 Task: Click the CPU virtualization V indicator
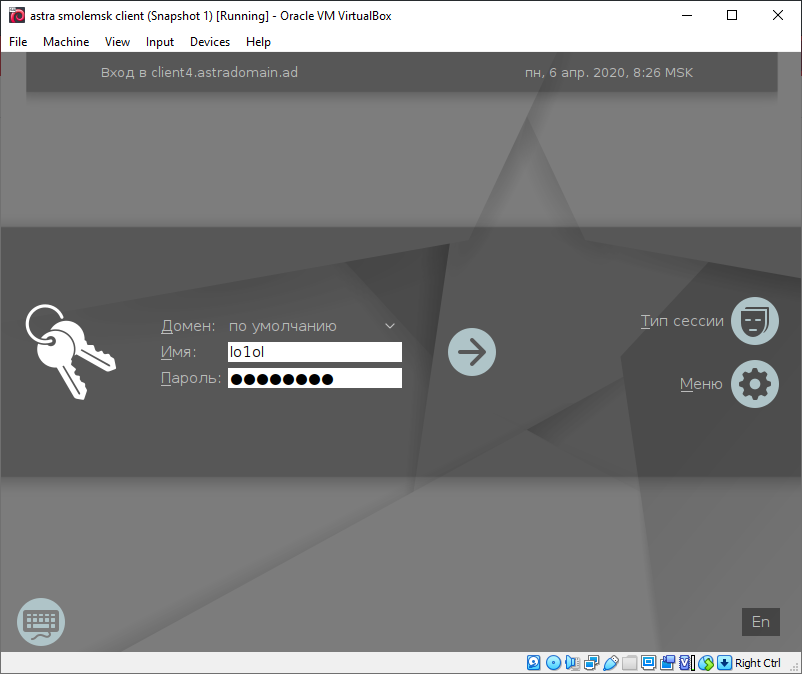687,663
